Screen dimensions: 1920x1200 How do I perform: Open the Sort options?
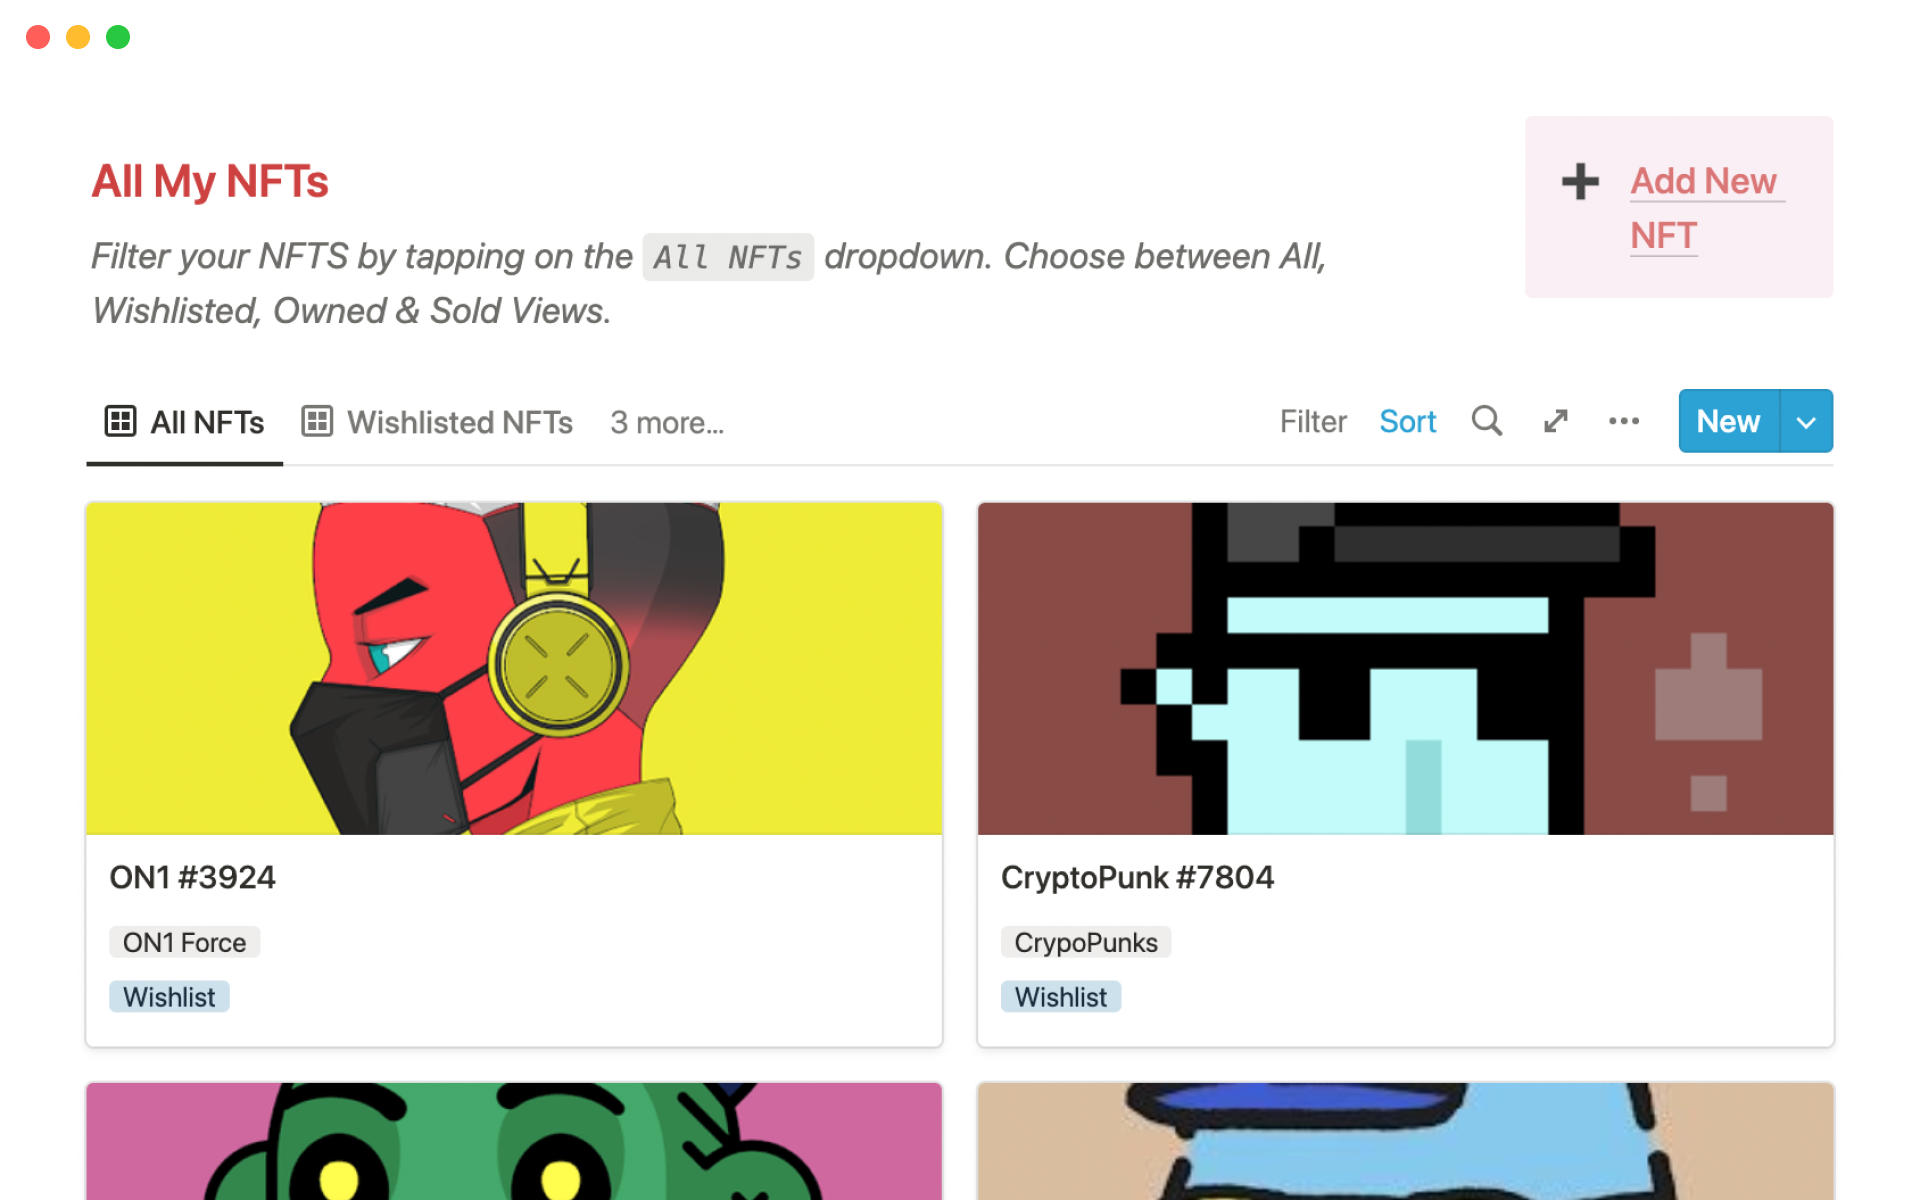coord(1407,421)
